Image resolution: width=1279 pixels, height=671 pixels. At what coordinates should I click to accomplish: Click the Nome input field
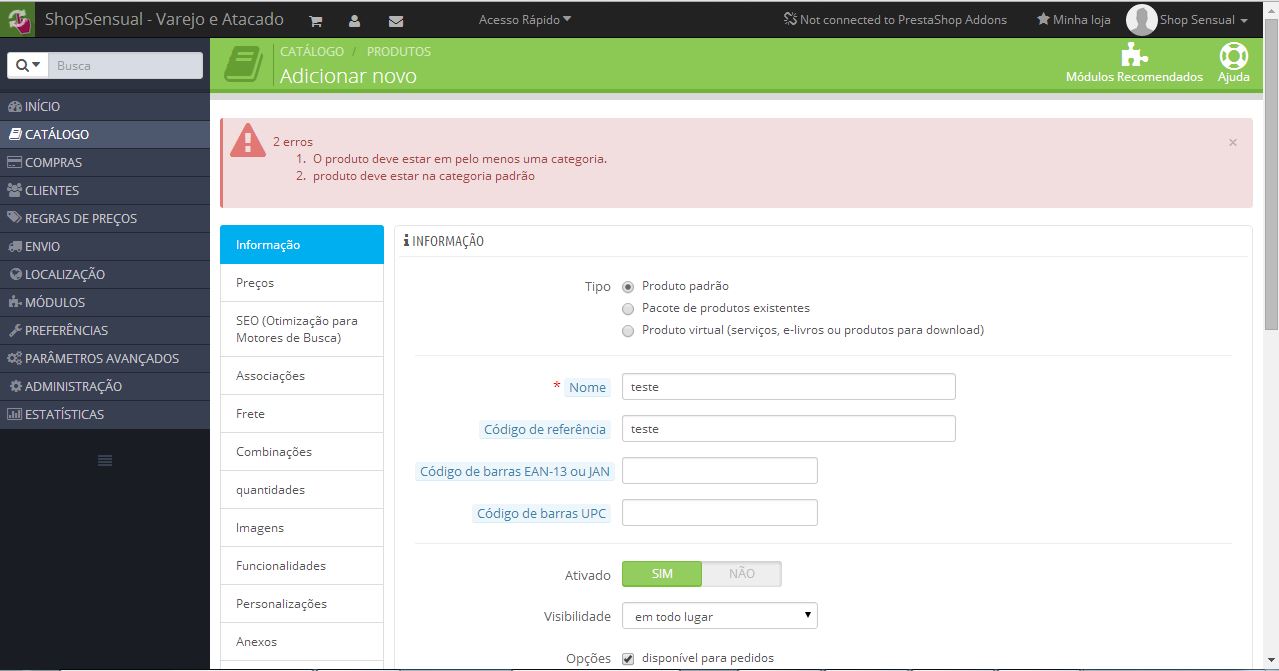coord(788,387)
